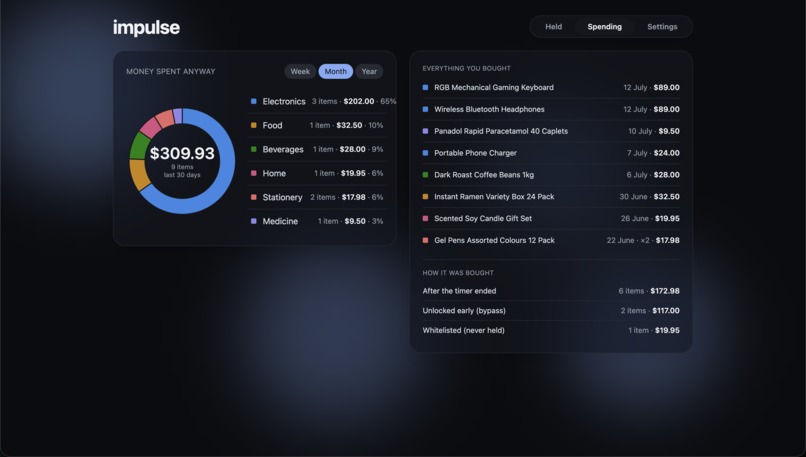The height and width of the screenshot is (457, 806).
Task: Click the MONEY SPENT ANYWAY heading
Action: tap(171, 71)
